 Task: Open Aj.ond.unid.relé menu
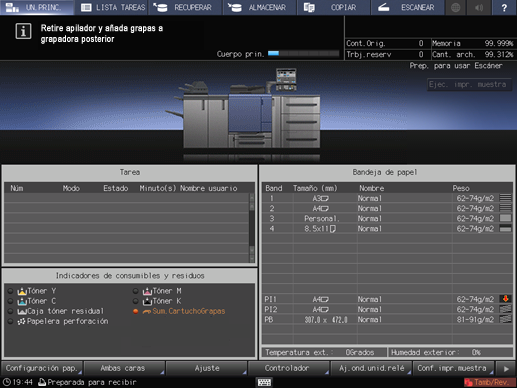point(371,368)
